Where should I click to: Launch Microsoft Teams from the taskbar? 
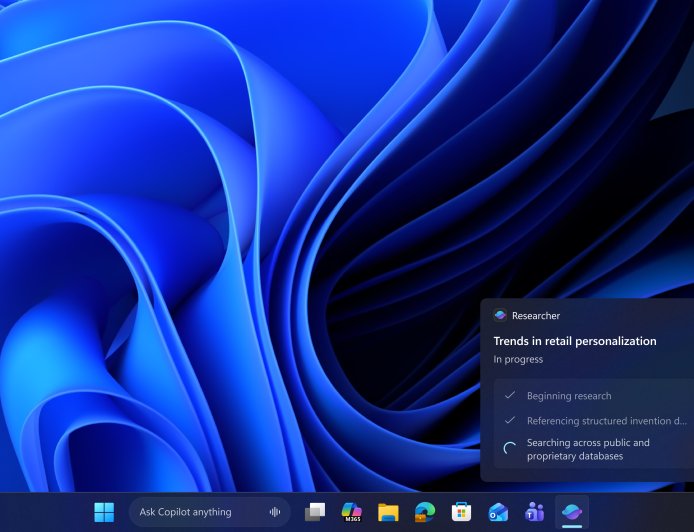[x=535, y=512]
